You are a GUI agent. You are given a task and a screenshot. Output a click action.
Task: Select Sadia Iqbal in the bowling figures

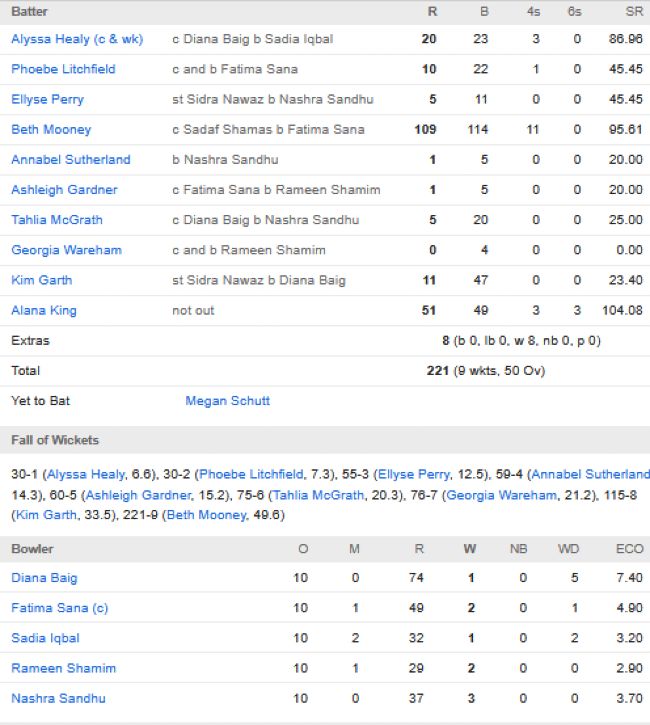click(x=45, y=637)
